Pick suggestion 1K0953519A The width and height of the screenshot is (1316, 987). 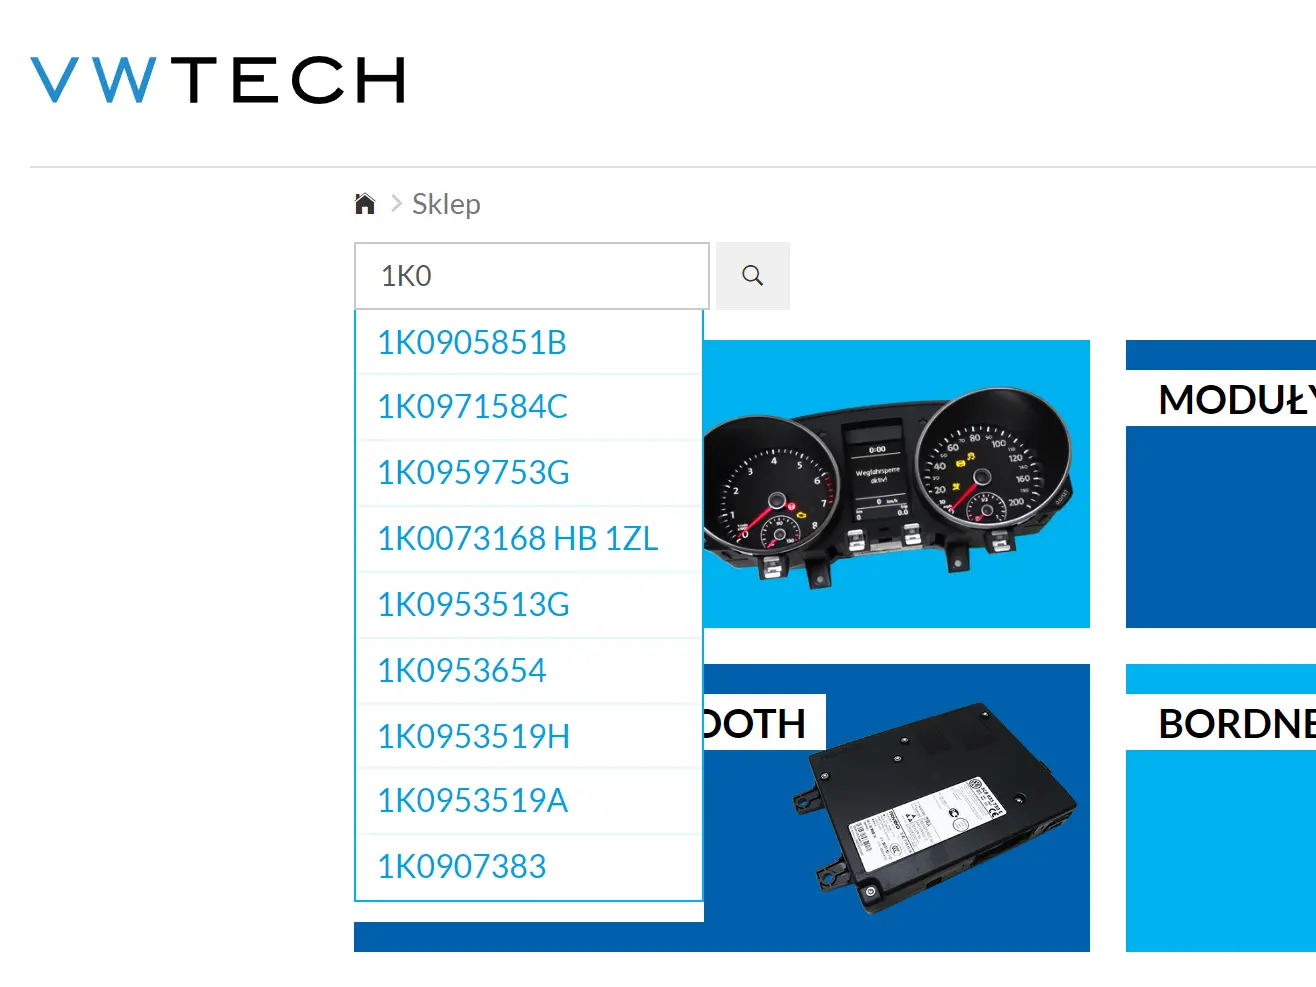[x=472, y=801]
